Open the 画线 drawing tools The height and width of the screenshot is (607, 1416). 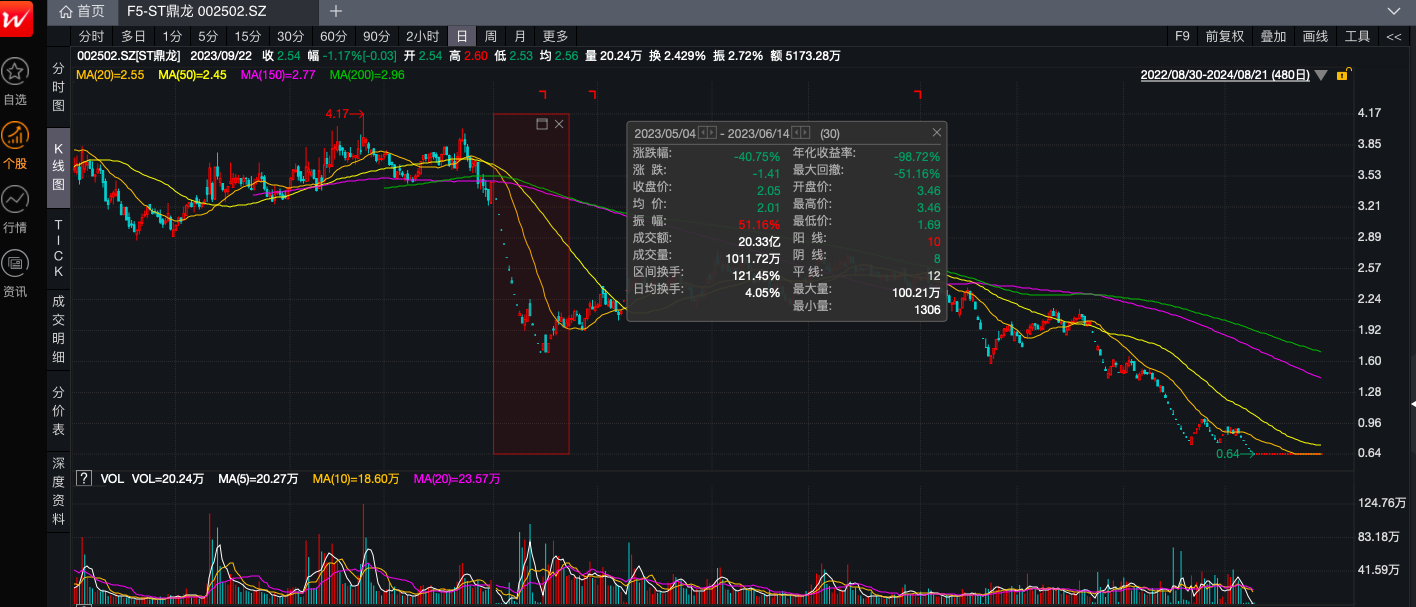point(1315,36)
